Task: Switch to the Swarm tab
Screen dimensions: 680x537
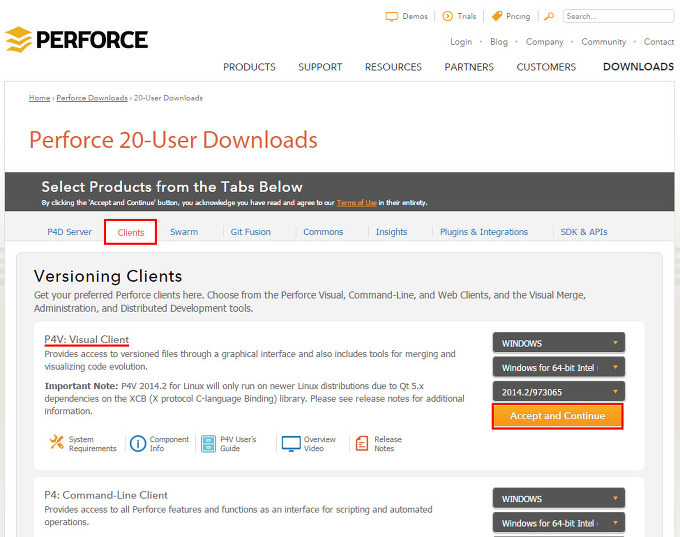Action: pyautogui.click(x=184, y=232)
